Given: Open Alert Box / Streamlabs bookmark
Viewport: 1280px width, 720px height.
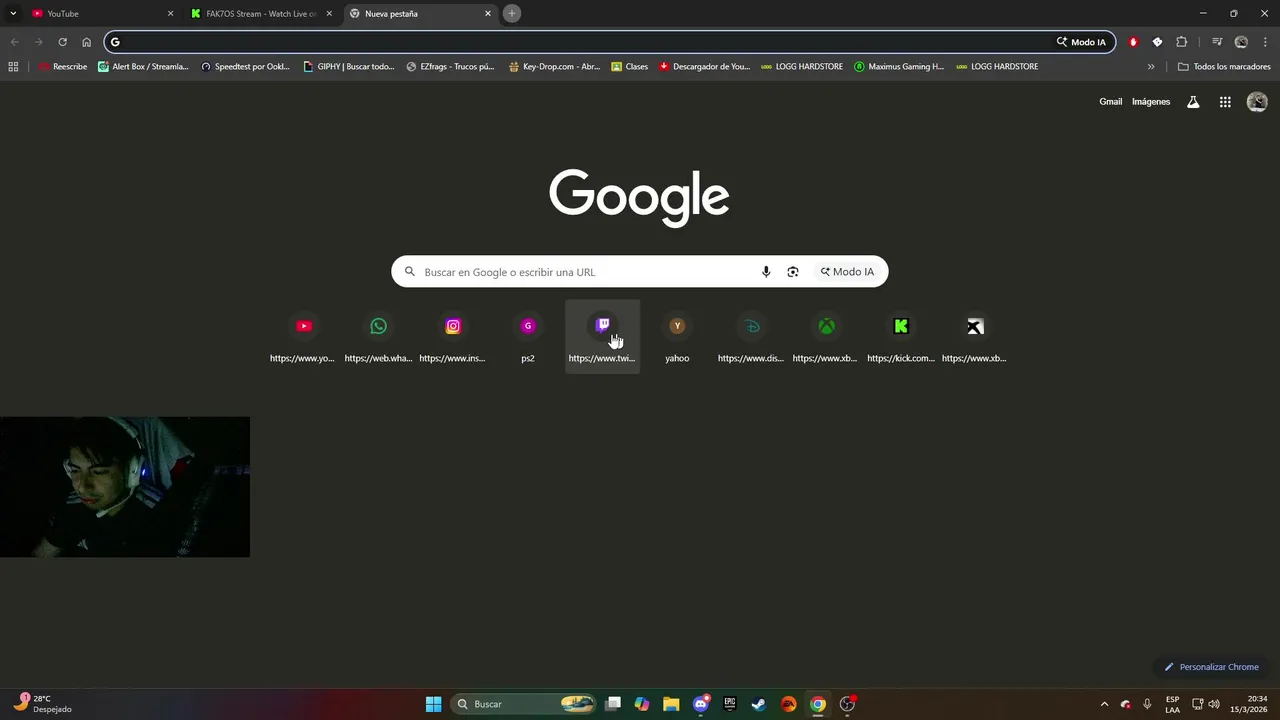Looking at the screenshot, I should pos(143,67).
